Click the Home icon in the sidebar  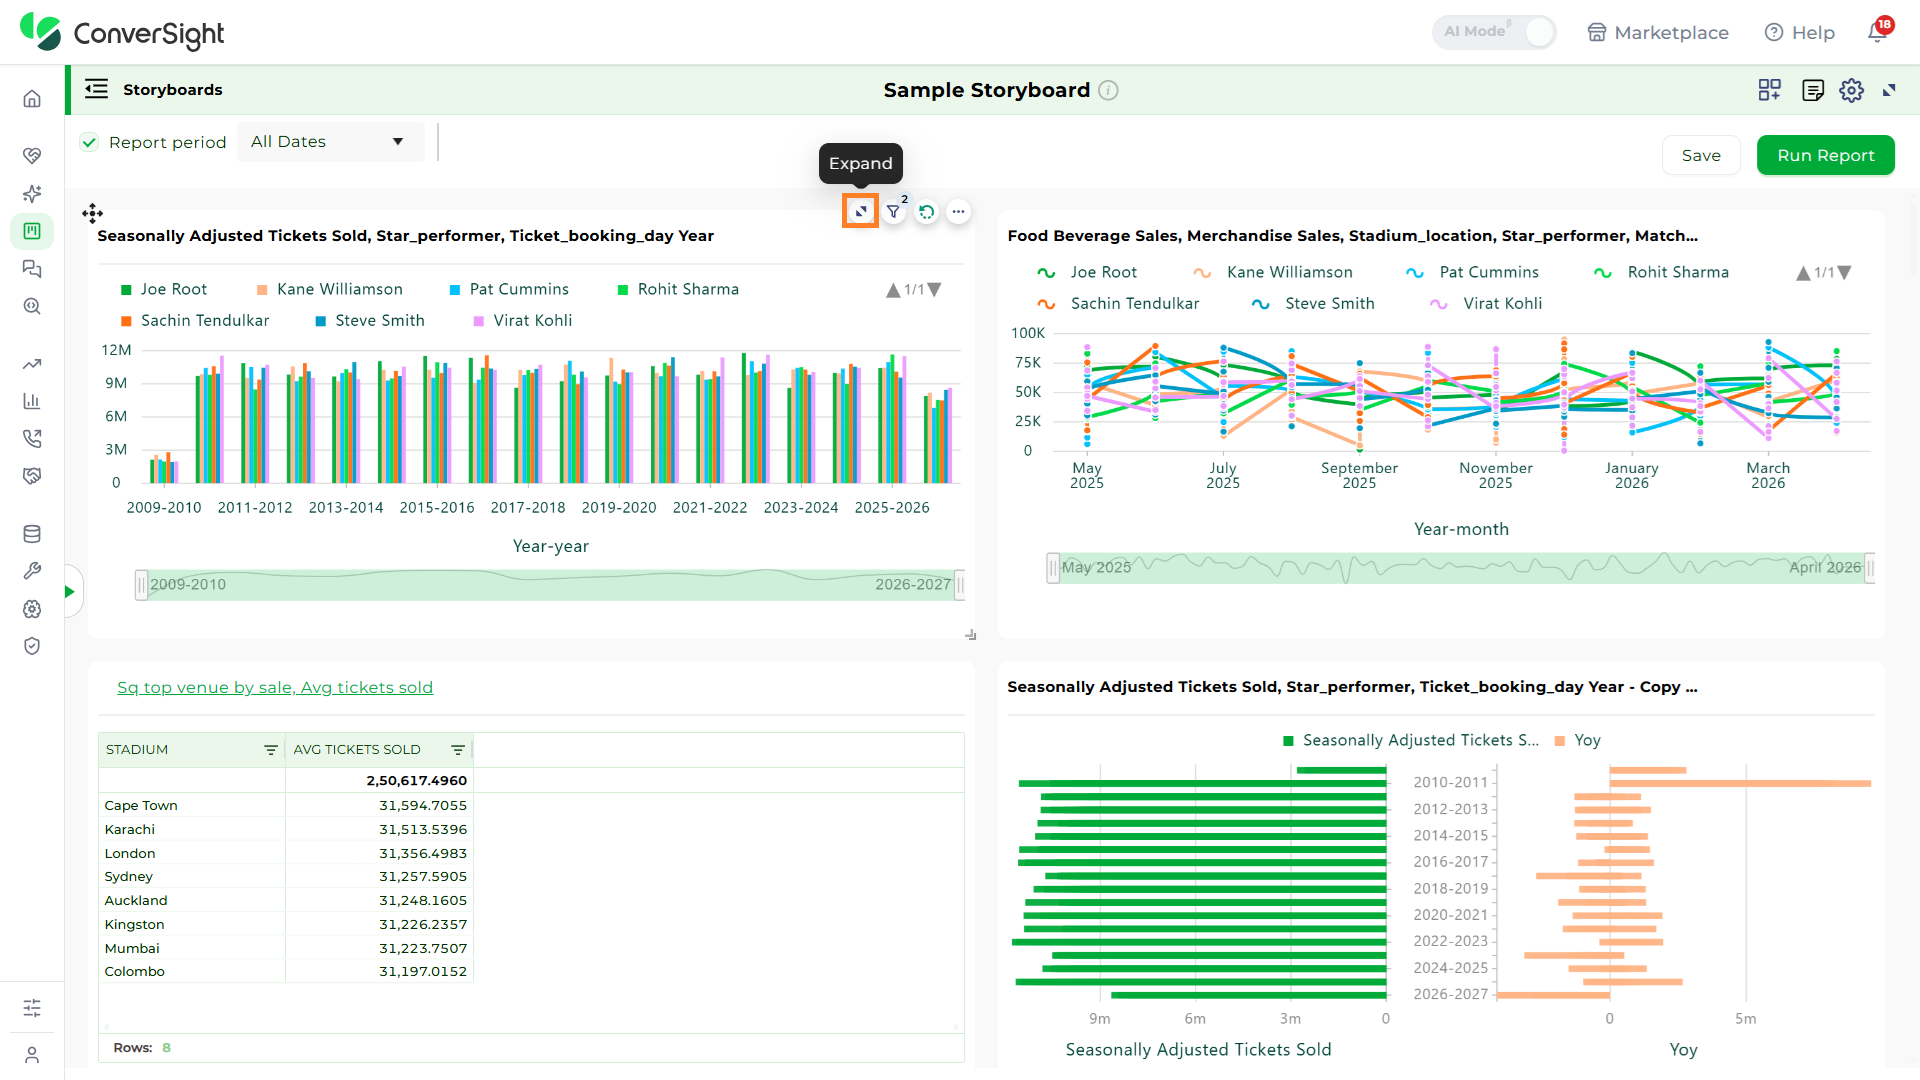coord(32,98)
